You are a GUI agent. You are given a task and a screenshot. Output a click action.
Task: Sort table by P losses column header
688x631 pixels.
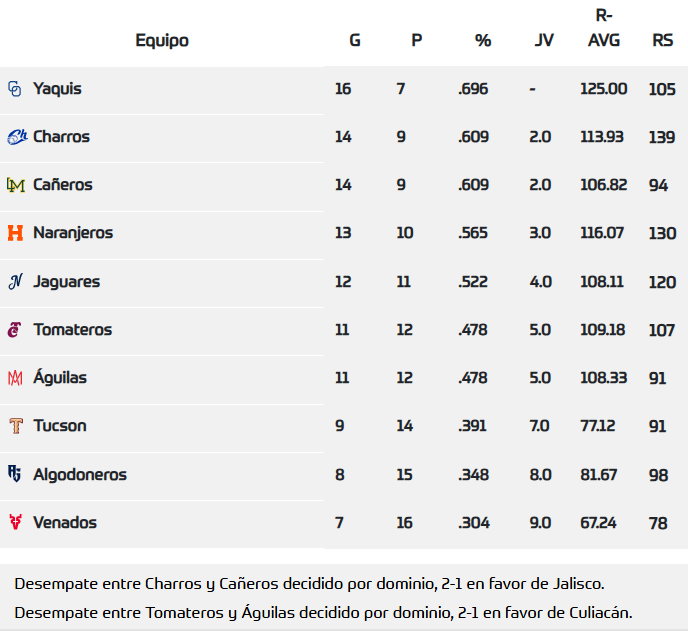(416, 41)
